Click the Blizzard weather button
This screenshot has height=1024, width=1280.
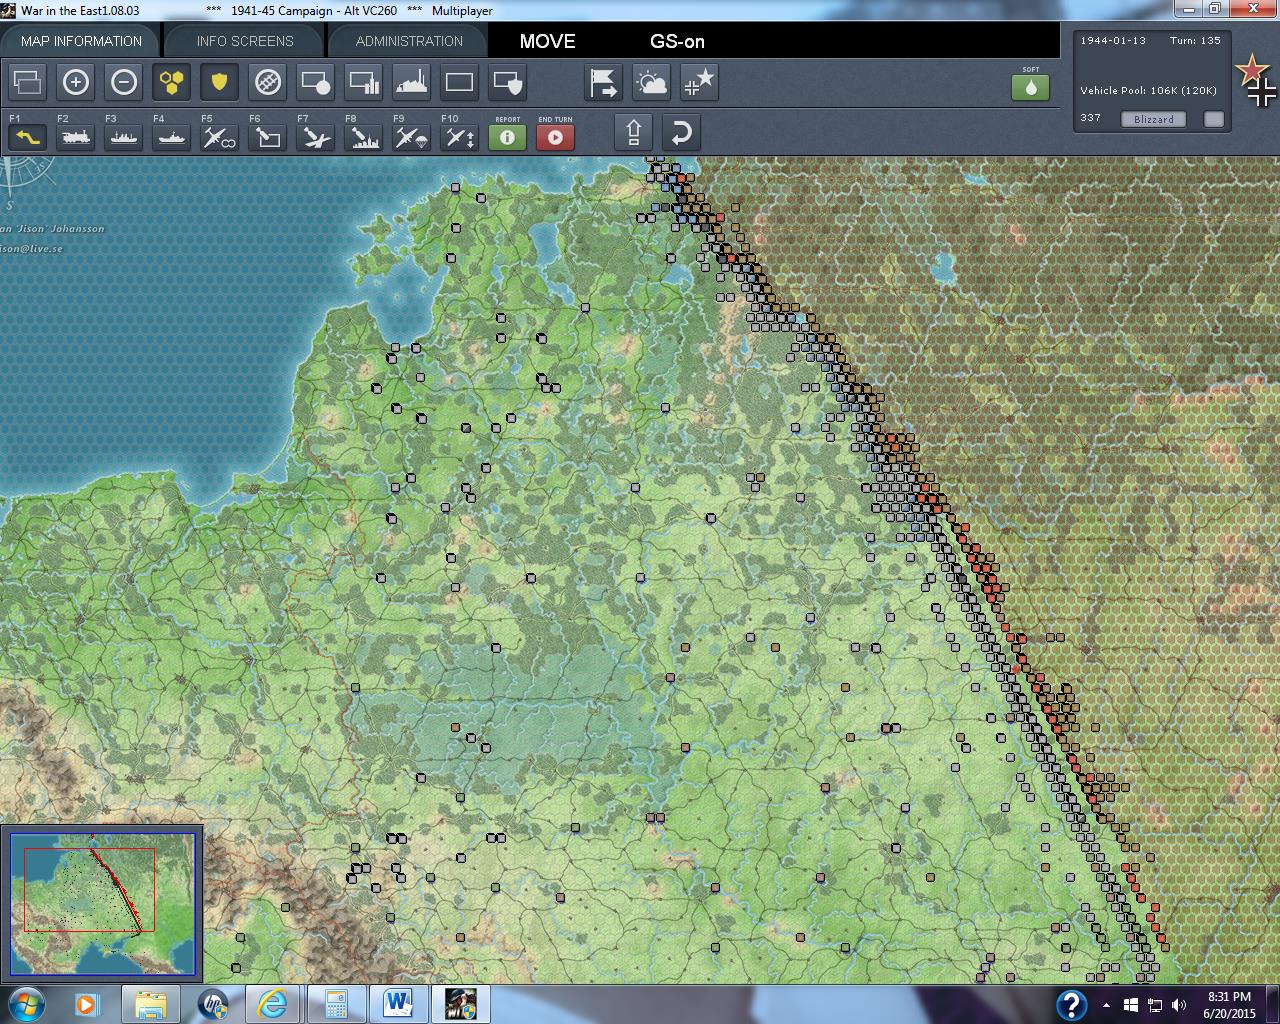1153,119
